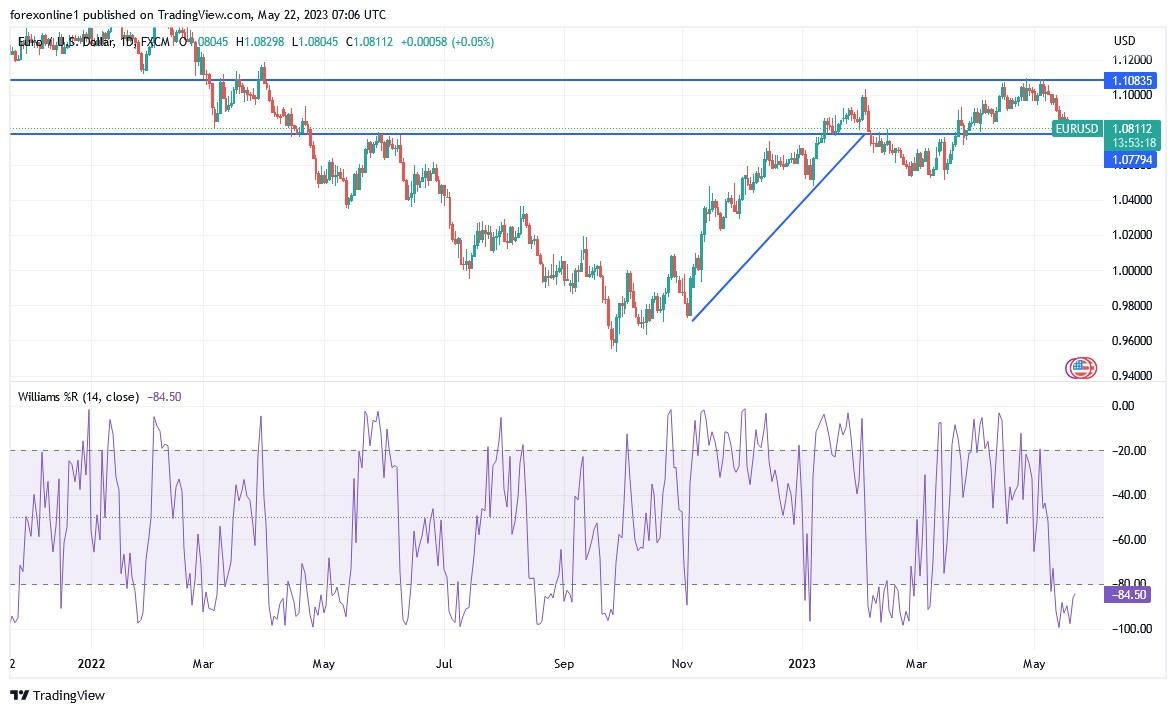This screenshot has height=713, width=1176.
Task: Select the Nov label on the time axis
Action: coord(680,663)
